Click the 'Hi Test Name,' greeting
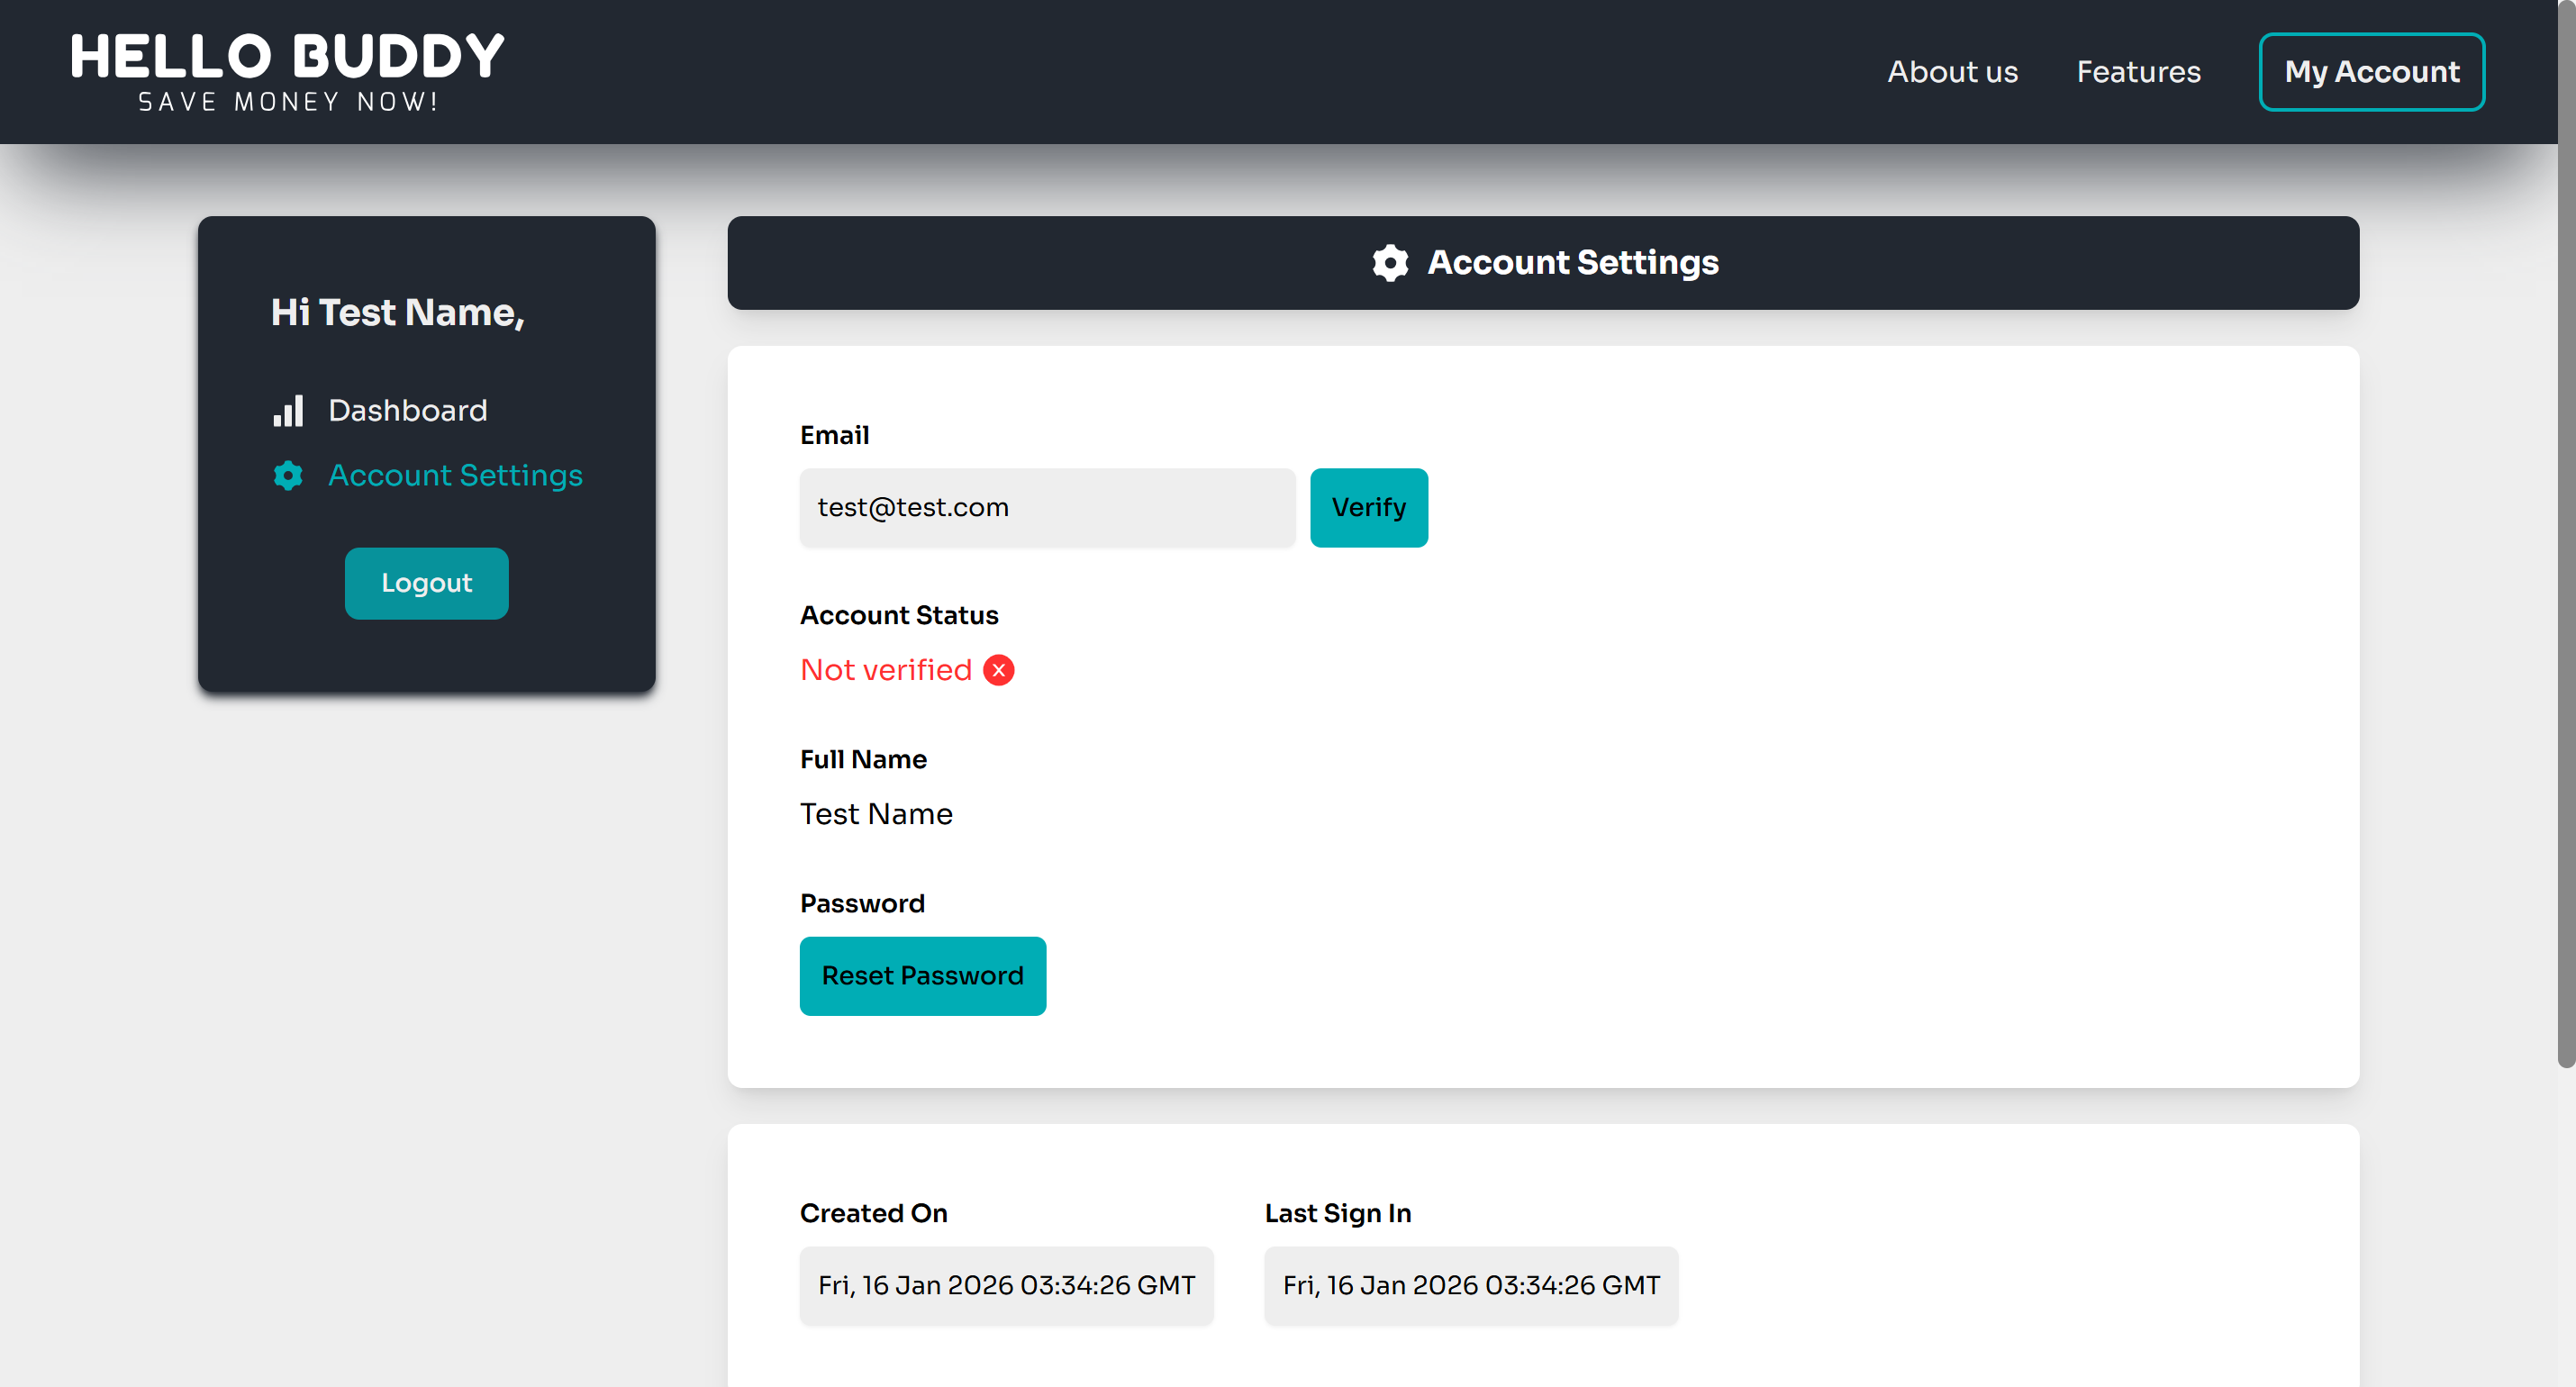Screen dimensions: 2576x1387 tap(397, 313)
